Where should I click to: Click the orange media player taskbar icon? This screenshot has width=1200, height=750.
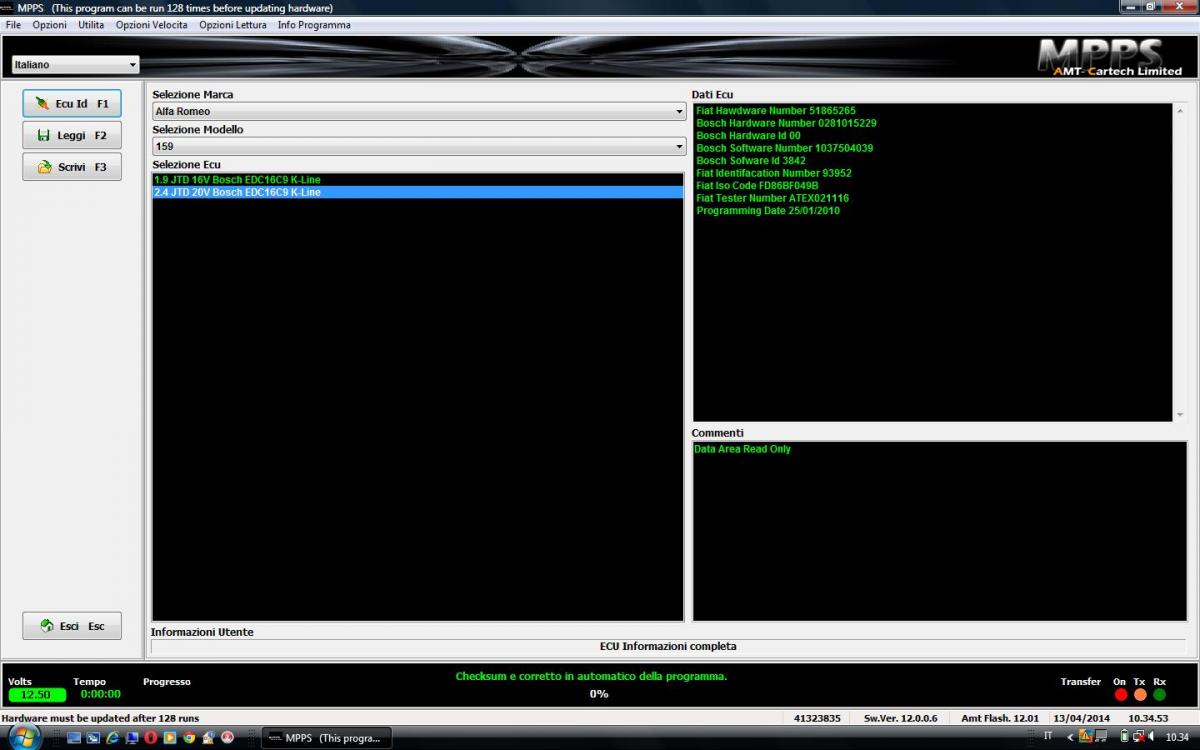pos(170,738)
